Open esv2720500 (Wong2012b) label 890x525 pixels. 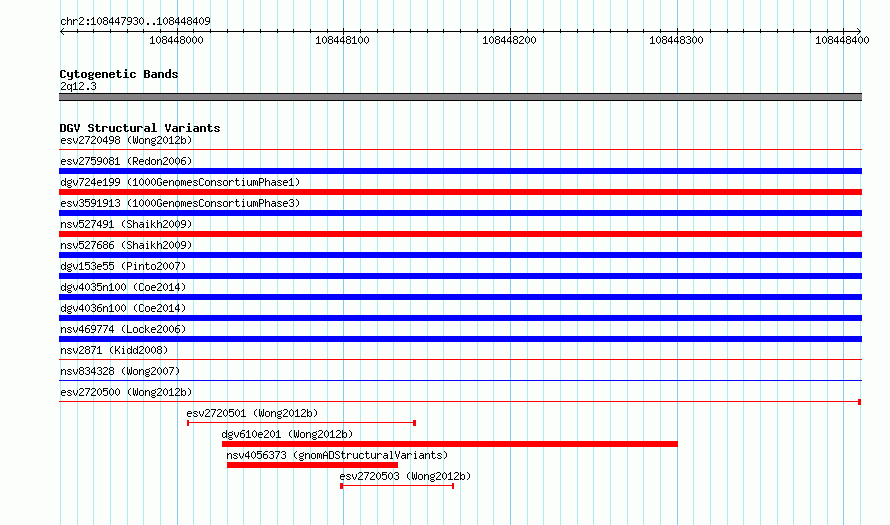point(126,392)
